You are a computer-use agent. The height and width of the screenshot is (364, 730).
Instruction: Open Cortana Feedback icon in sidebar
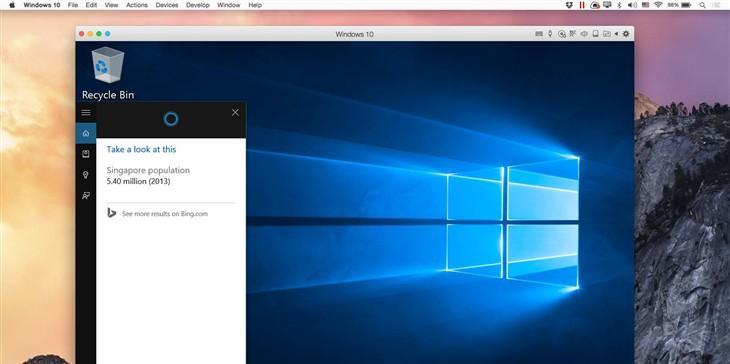[x=86, y=195]
